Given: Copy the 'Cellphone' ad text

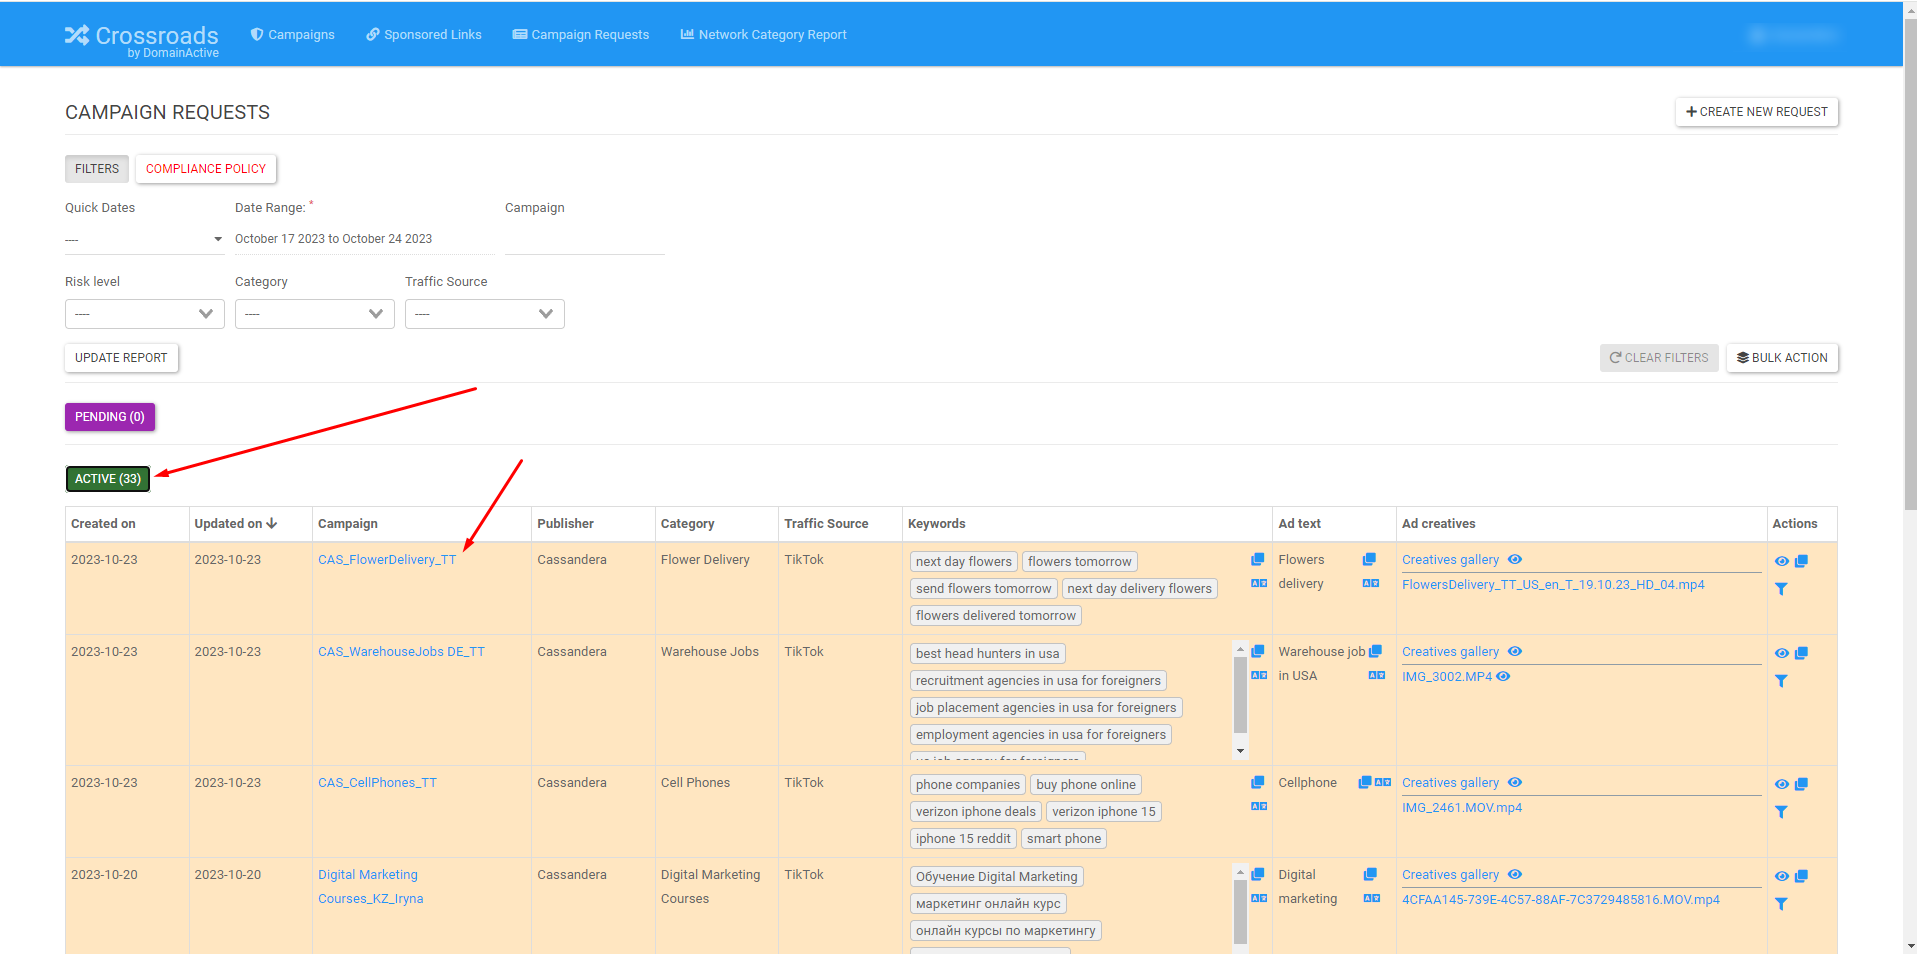Looking at the screenshot, I should [1364, 782].
